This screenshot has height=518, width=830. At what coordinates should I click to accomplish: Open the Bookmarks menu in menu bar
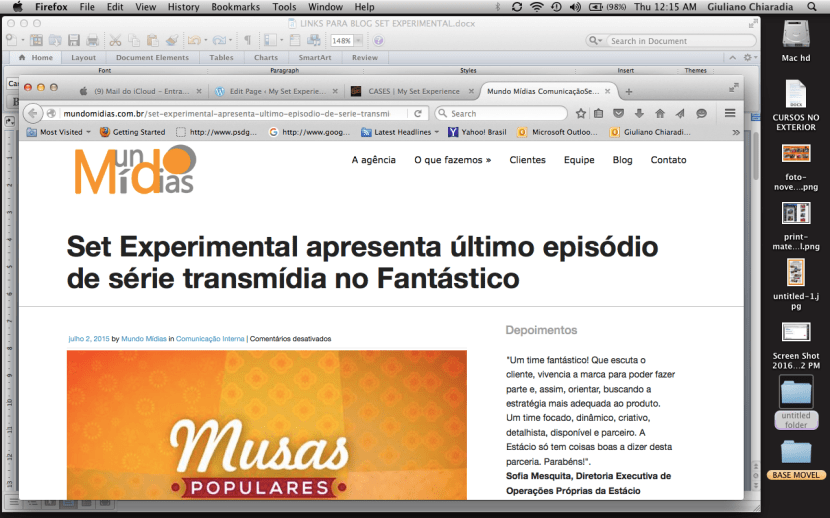(x=235, y=7)
